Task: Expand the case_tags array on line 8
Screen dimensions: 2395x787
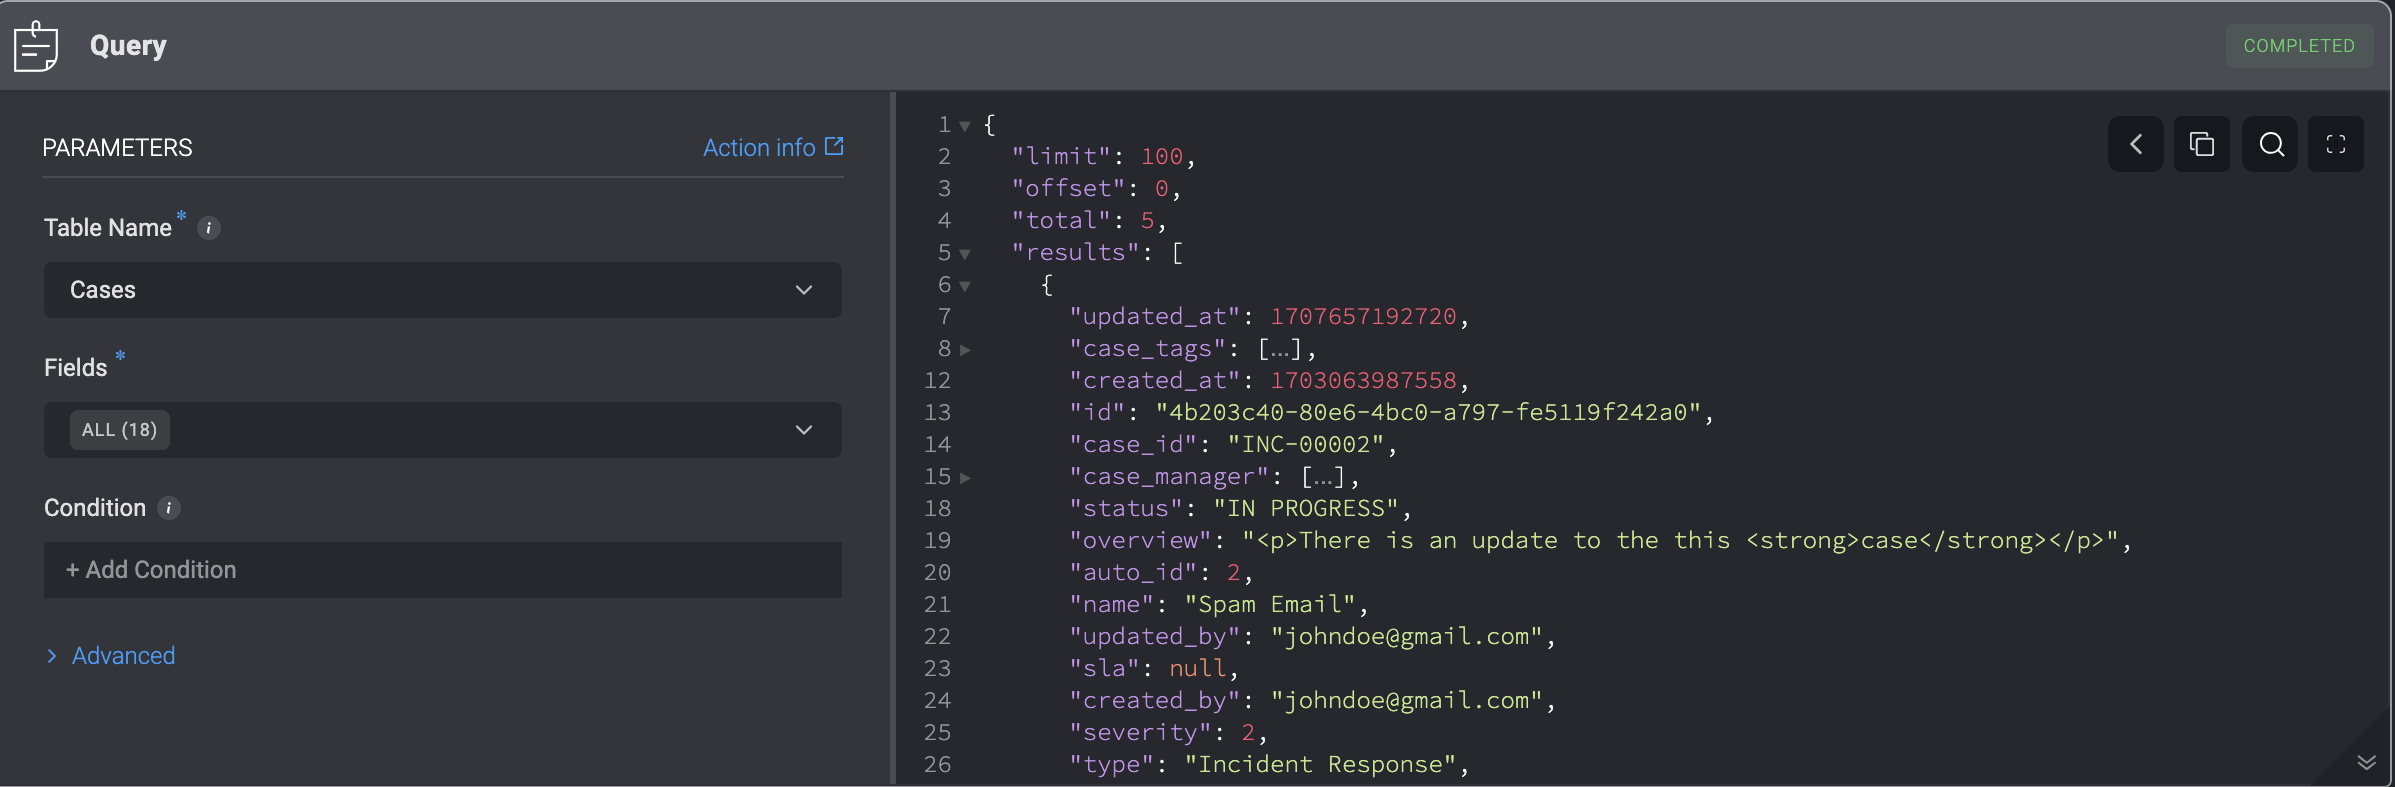Action: tap(965, 350)
